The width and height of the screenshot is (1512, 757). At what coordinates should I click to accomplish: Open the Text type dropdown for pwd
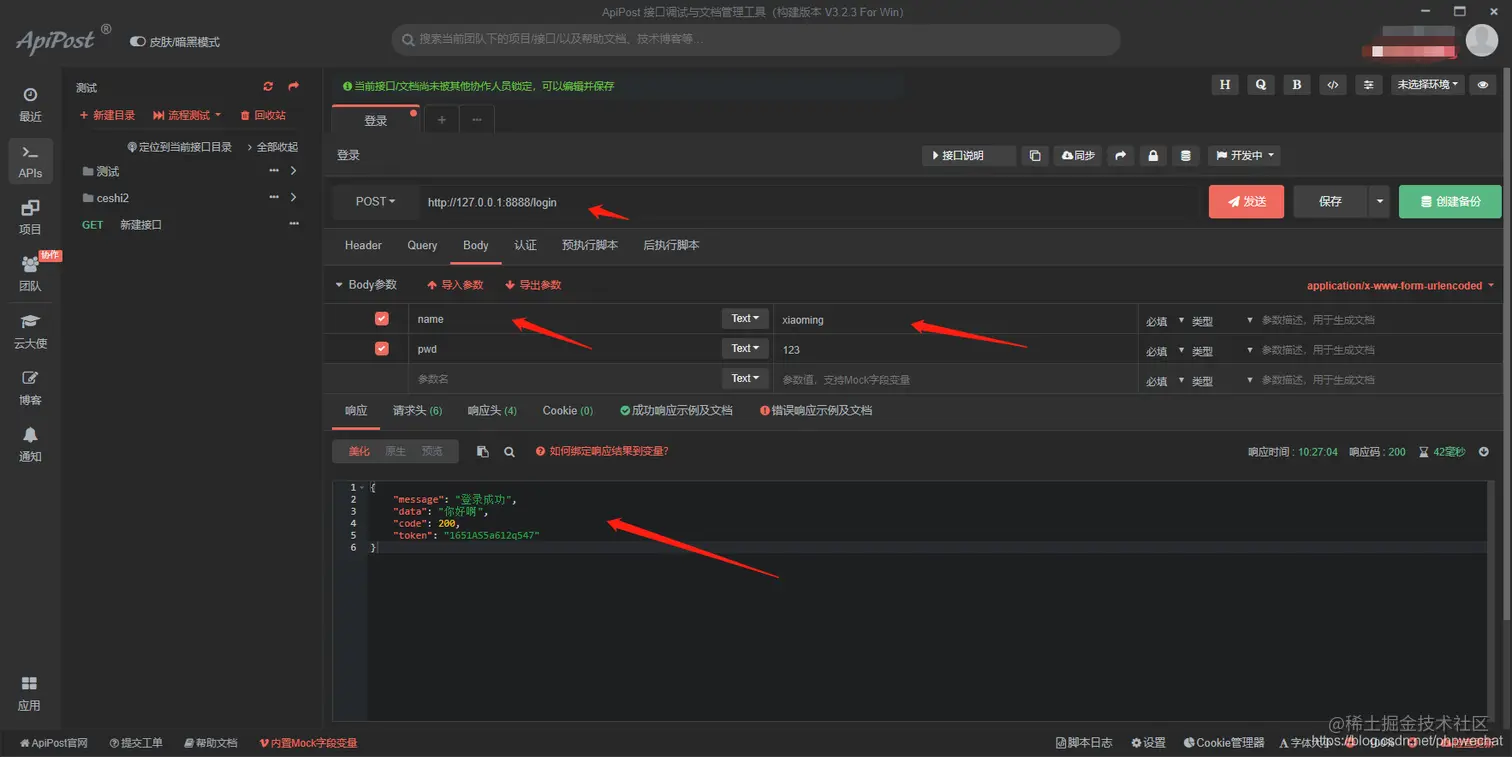point(745,348)
